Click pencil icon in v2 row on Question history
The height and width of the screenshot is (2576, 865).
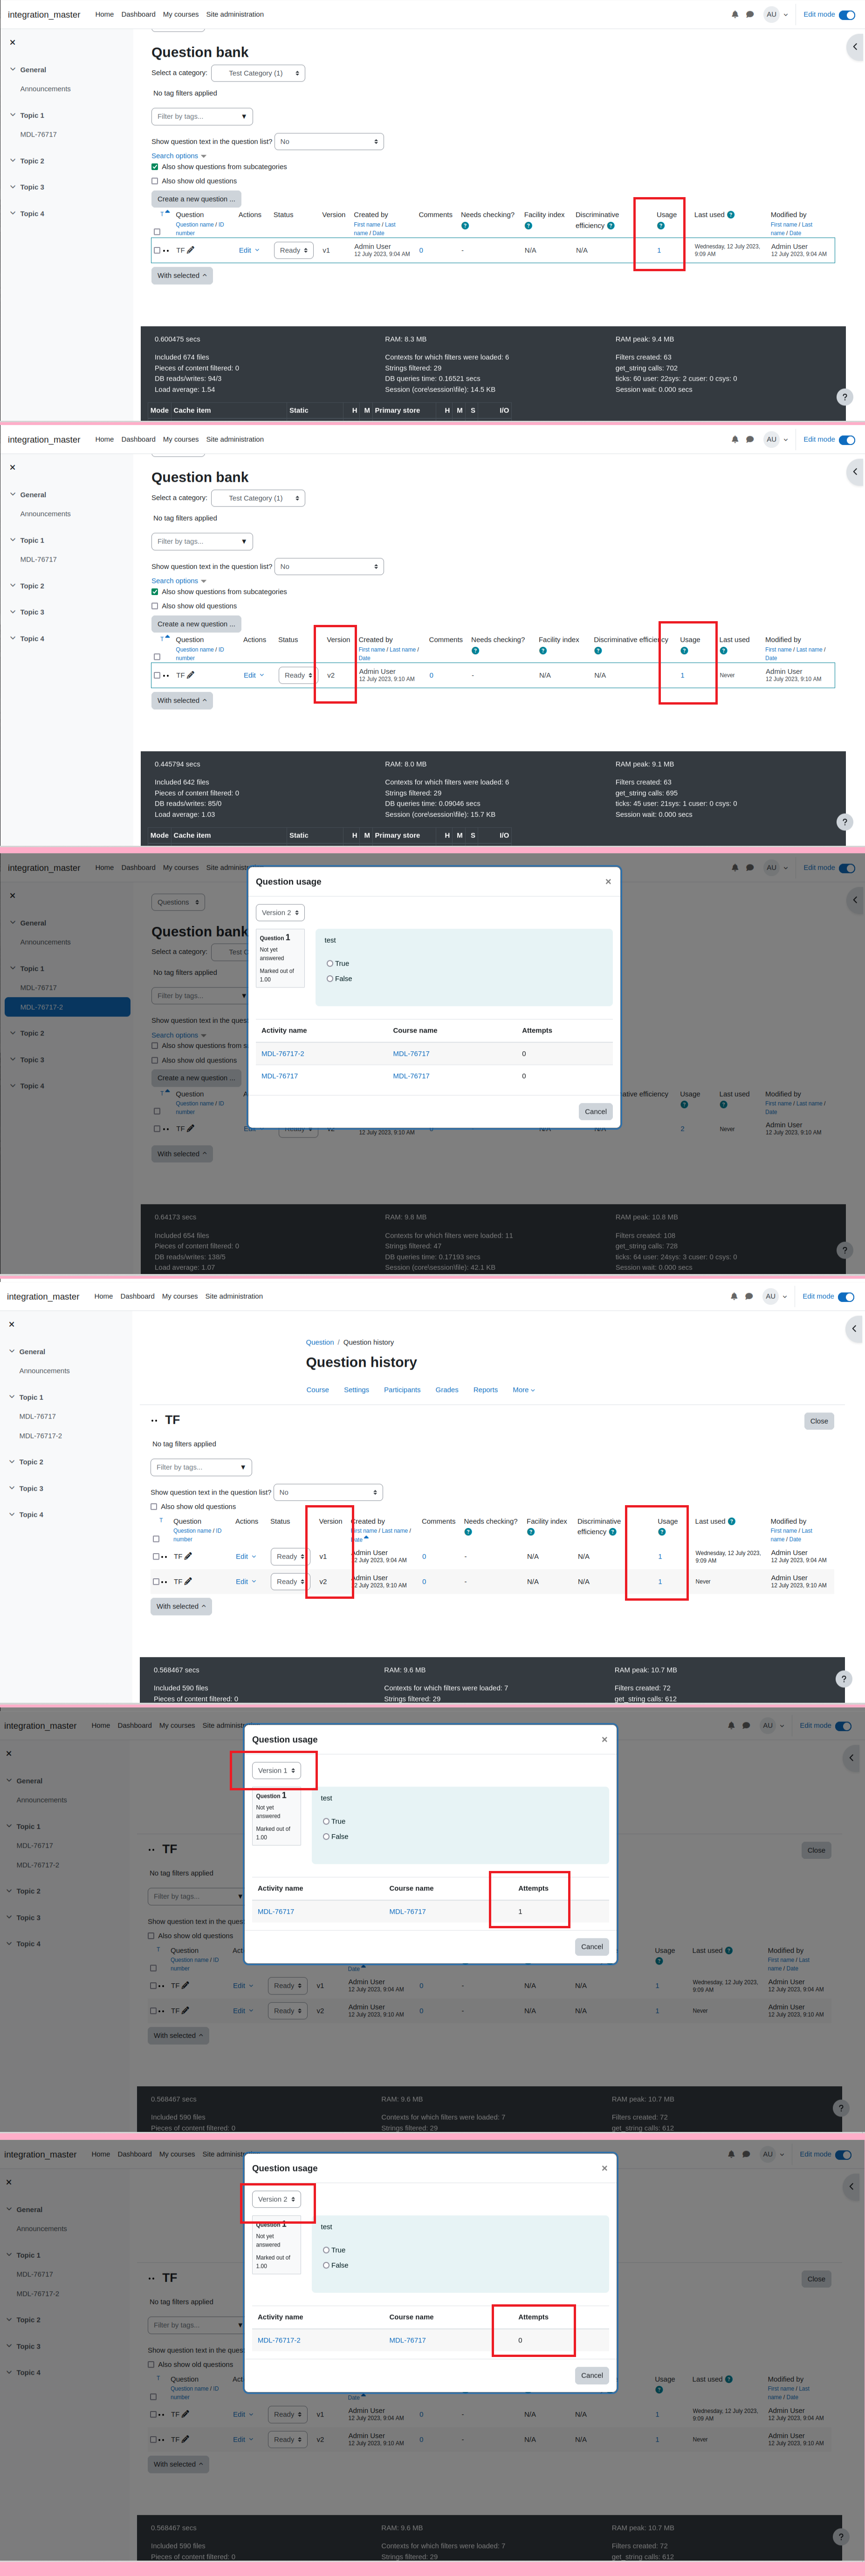[x=188, y=1581]
